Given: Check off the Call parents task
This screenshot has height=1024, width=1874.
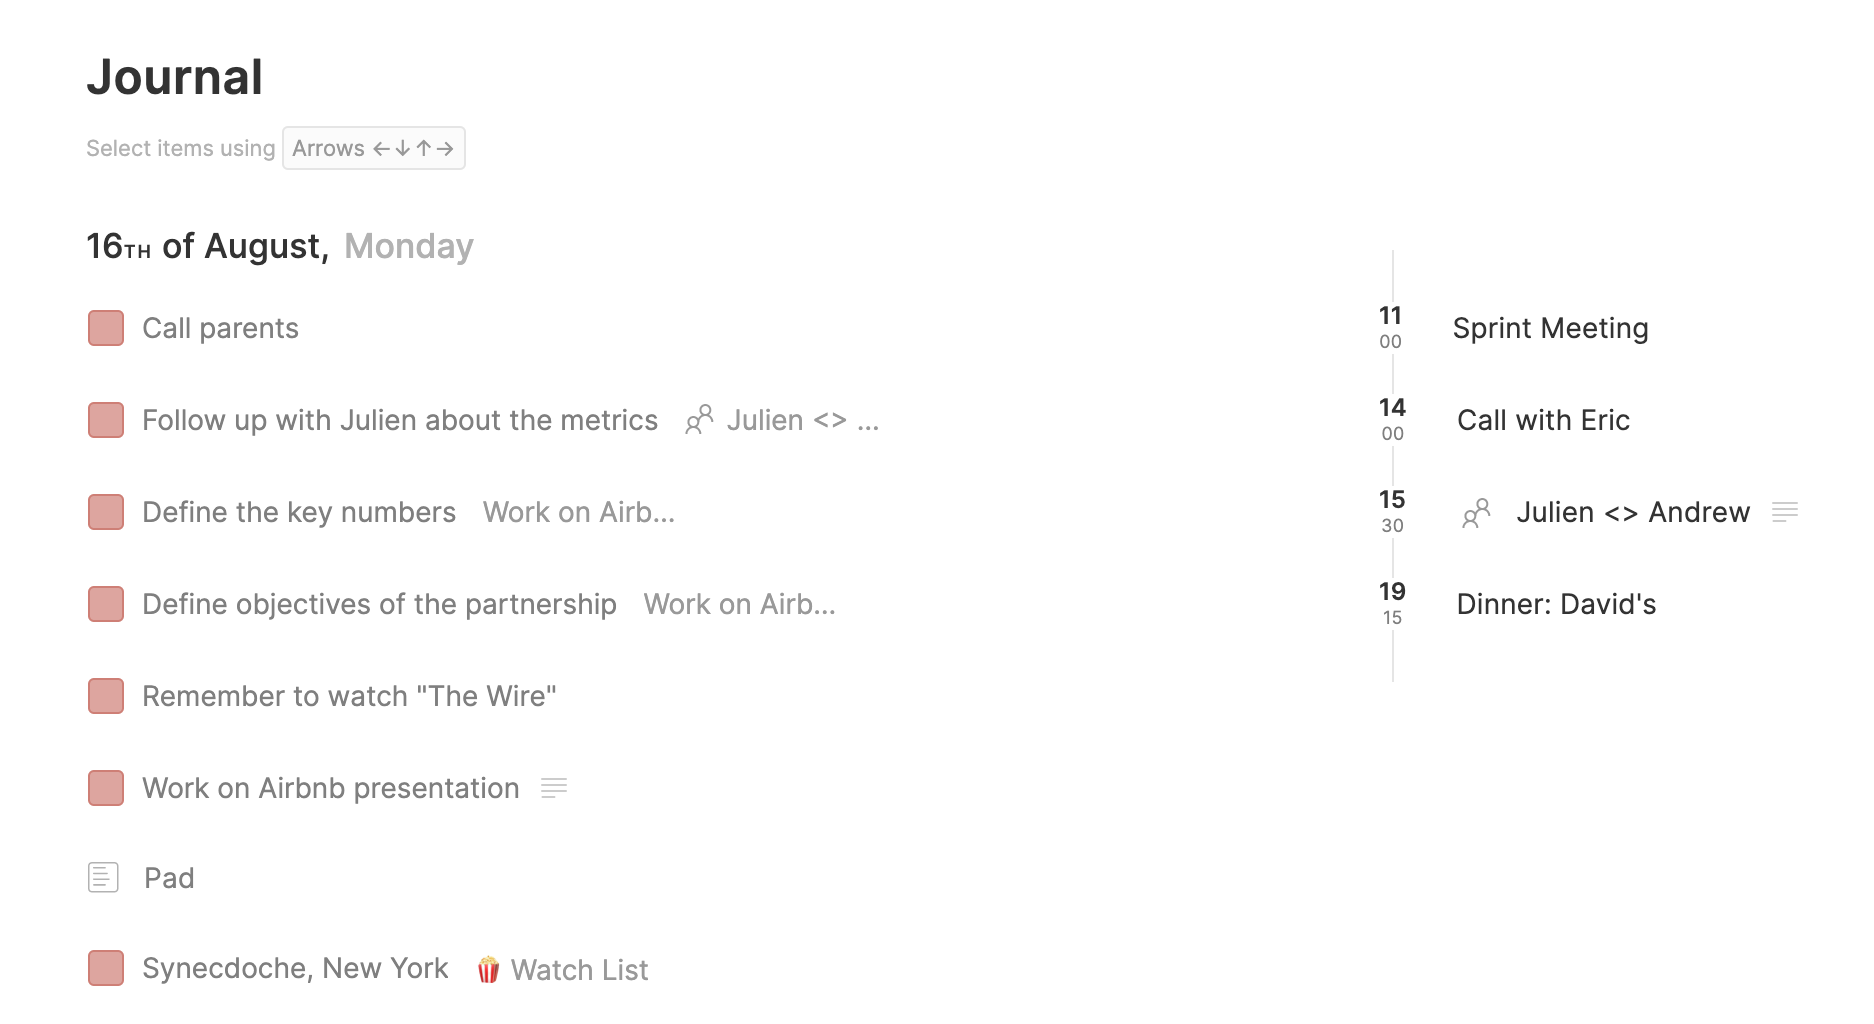Looking at the screenshot, I should tap(106, 328).
